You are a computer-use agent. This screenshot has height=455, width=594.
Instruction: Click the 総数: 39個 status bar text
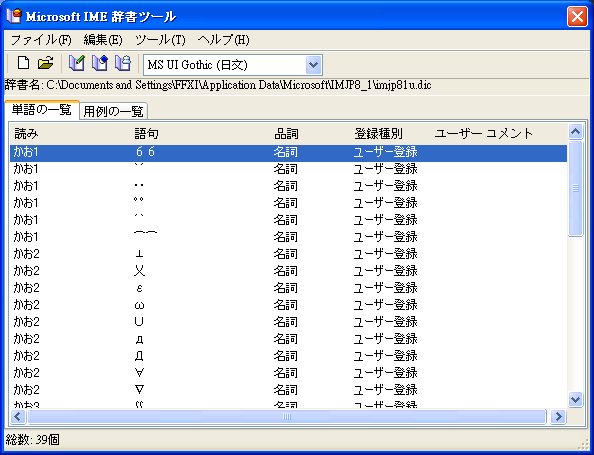33,440
